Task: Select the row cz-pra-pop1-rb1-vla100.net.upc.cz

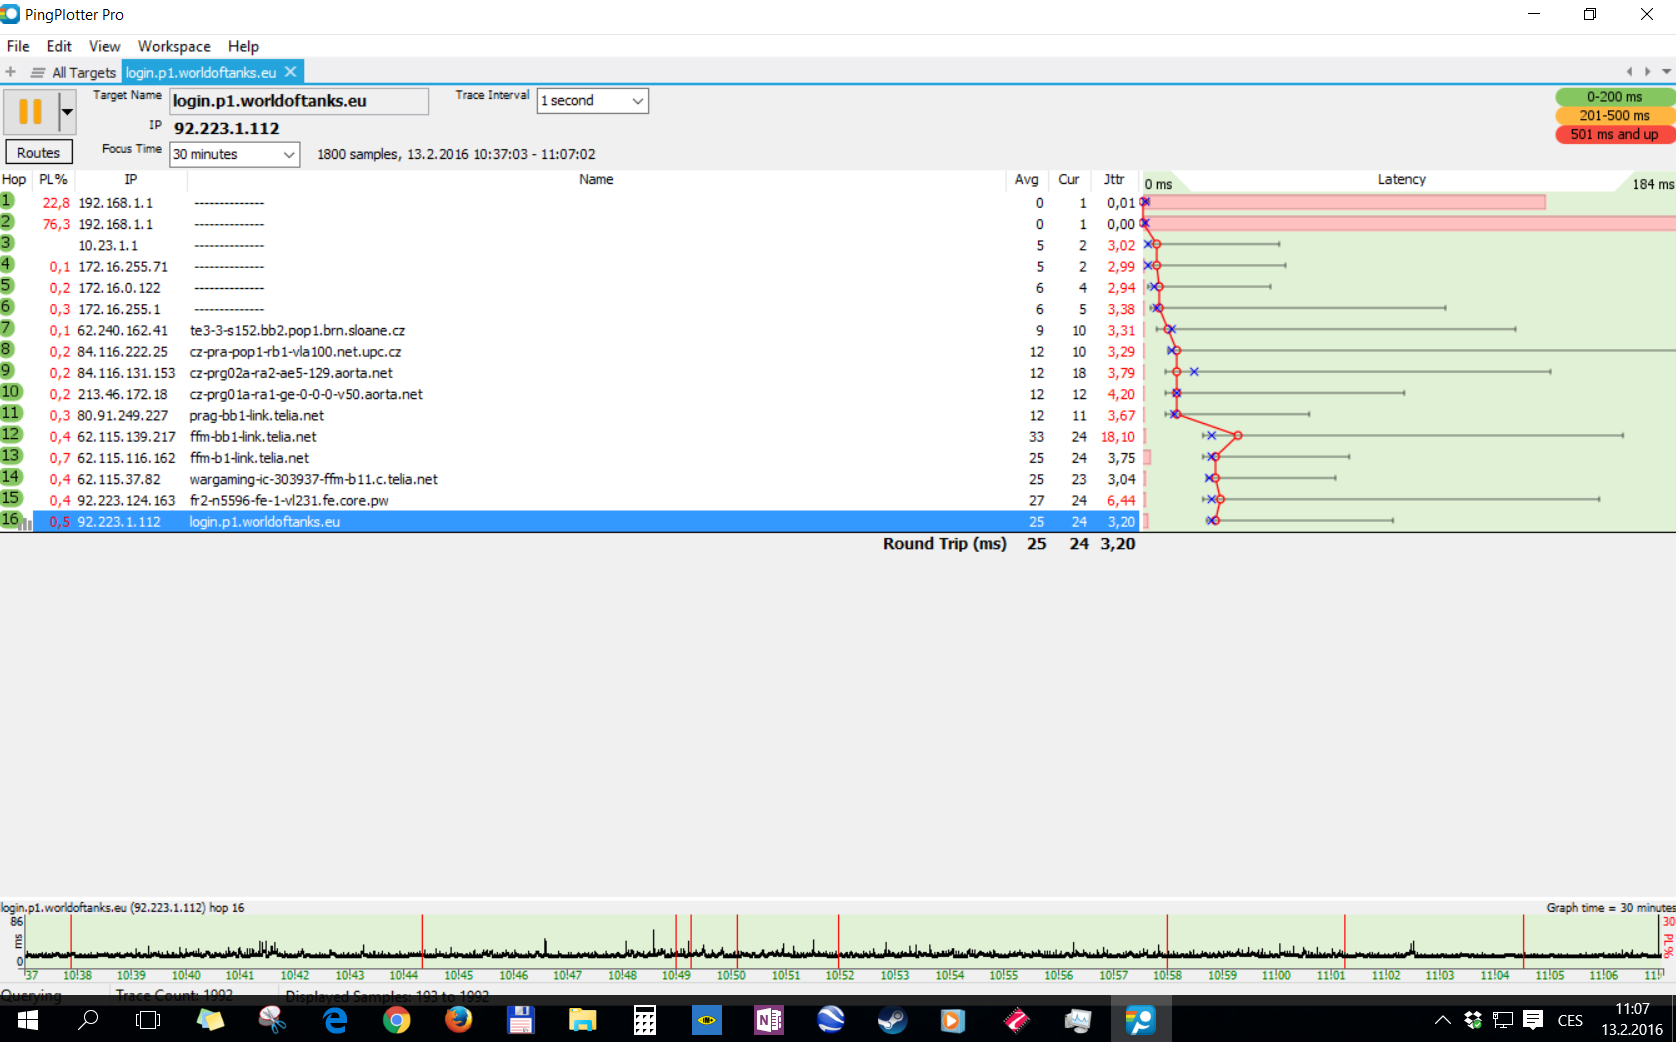Action: tap(570, 352)
